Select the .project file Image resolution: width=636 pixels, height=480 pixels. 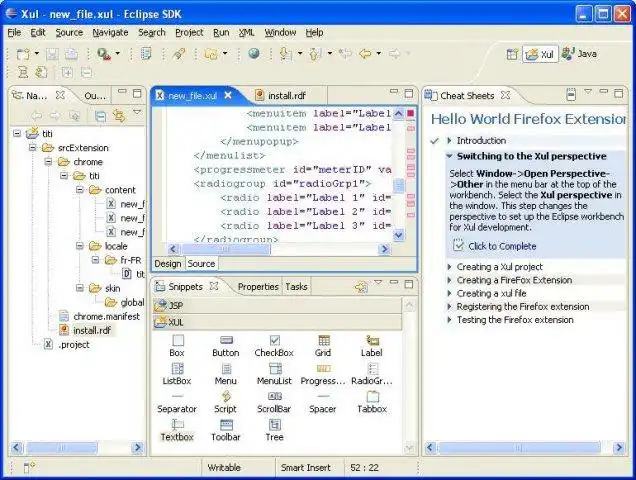point(74,344)
